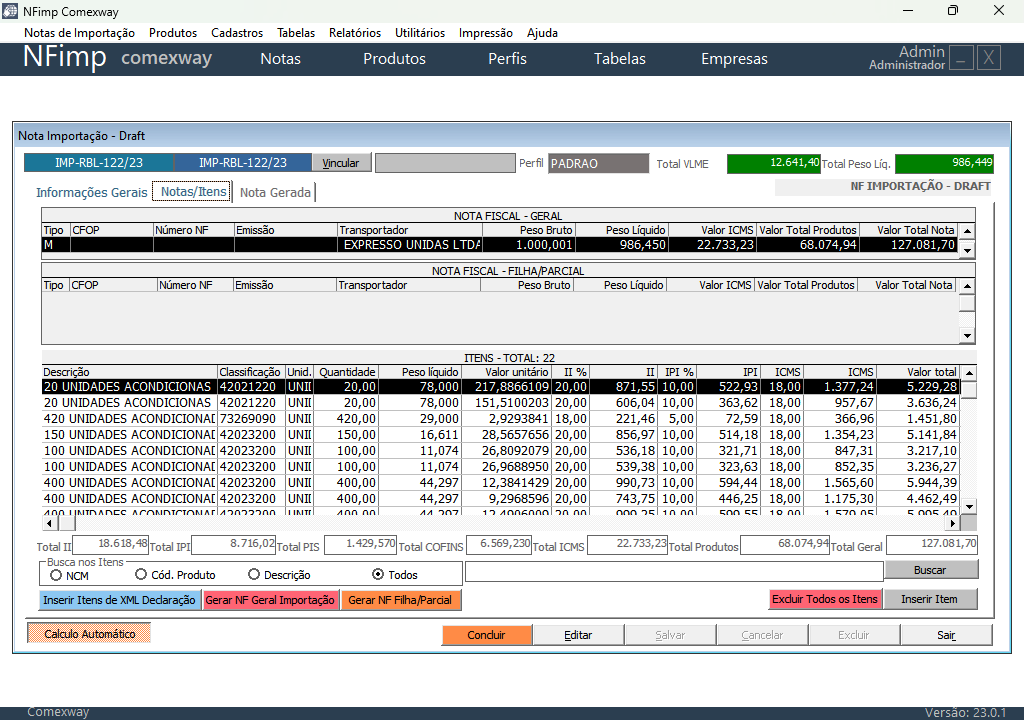Image resolution: width=1024 pixels, height=720 pixels.
Task: Click the Buscar button
Action: pos(931,570)
